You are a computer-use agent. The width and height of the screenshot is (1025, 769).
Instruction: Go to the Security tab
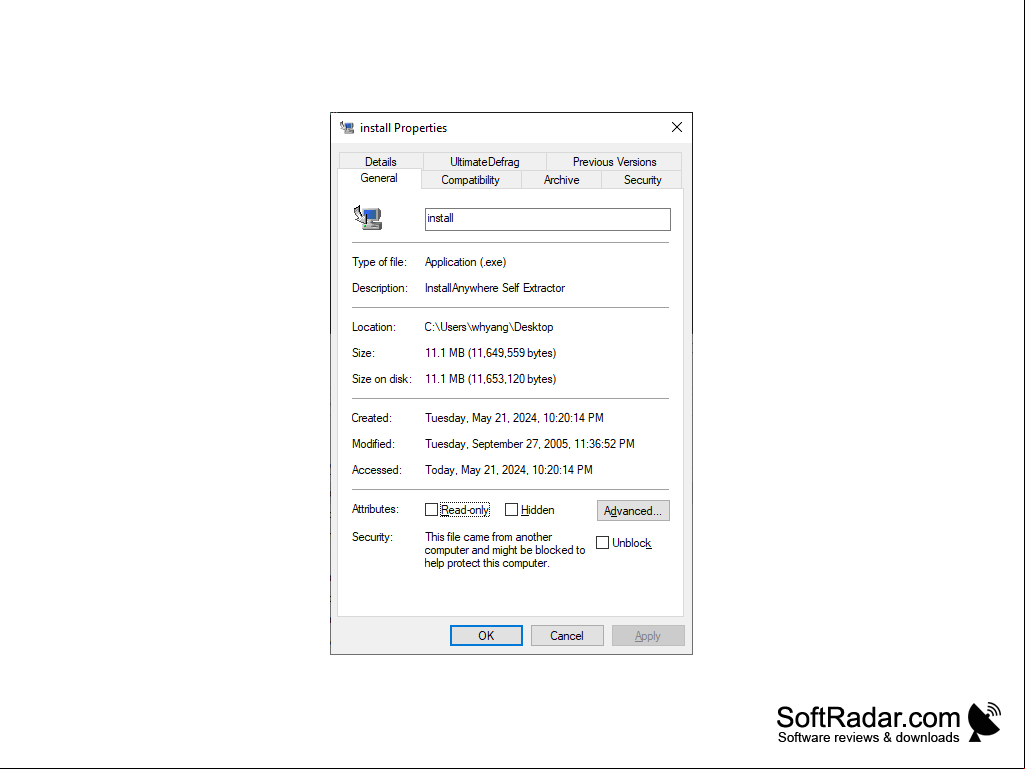pos(642,180)
